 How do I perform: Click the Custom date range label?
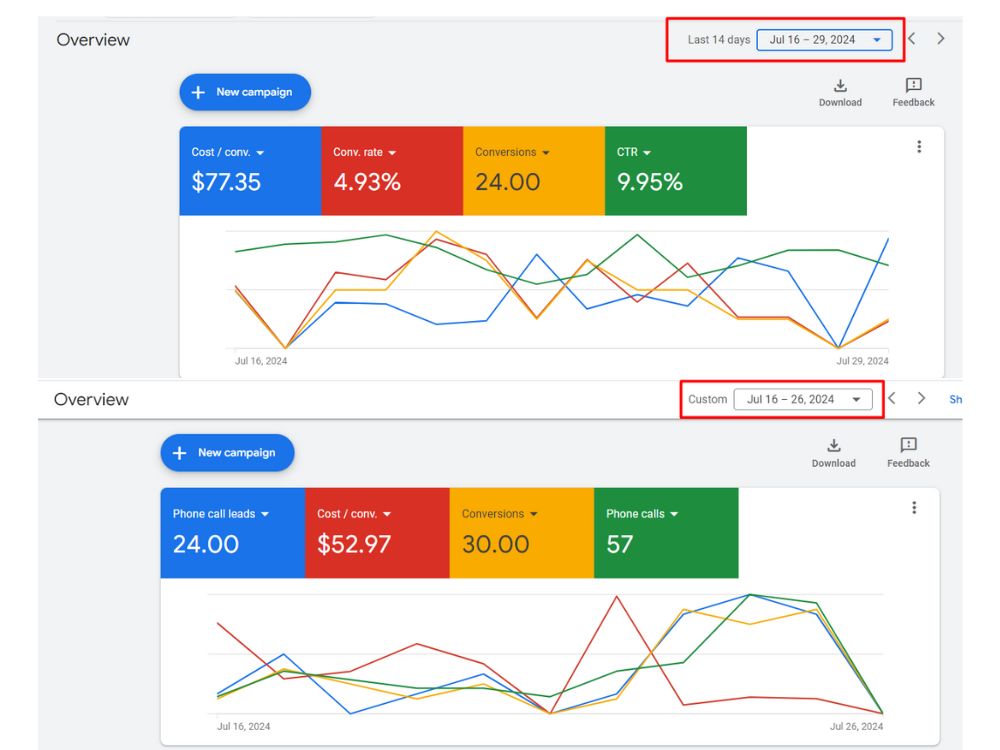tap(707, 399)
